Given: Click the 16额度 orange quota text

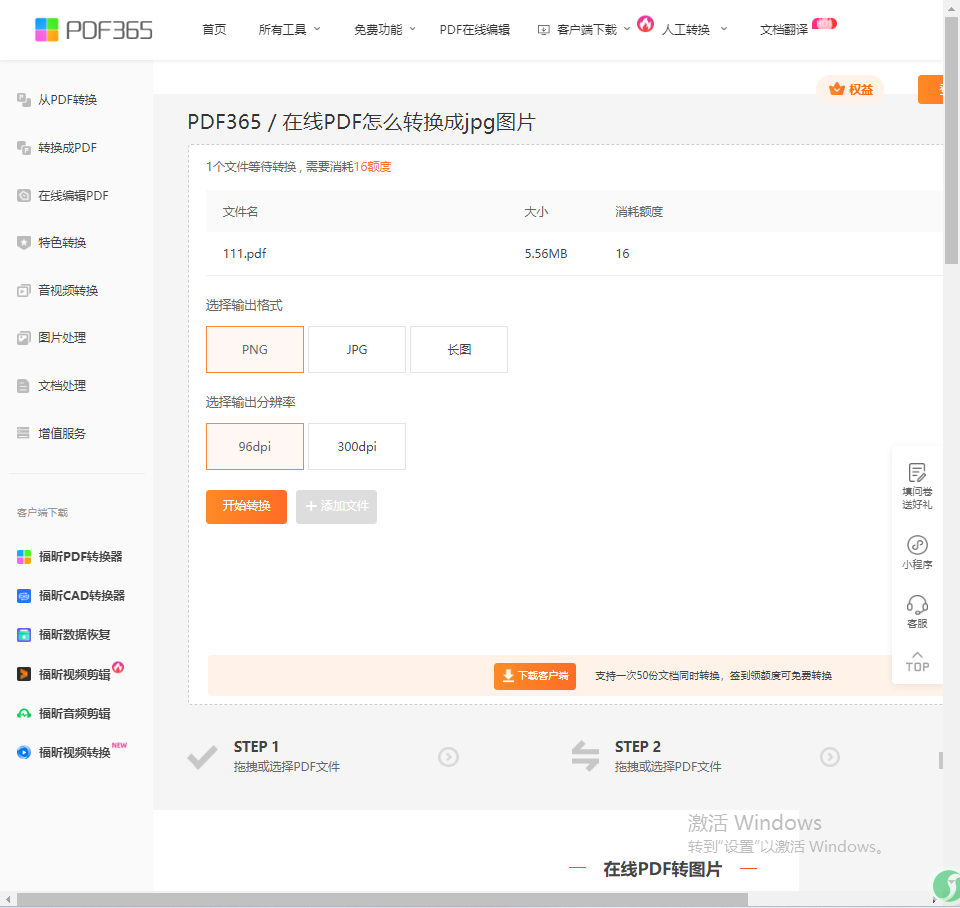Looking at the screenshot, I should [x=372, y=167].
